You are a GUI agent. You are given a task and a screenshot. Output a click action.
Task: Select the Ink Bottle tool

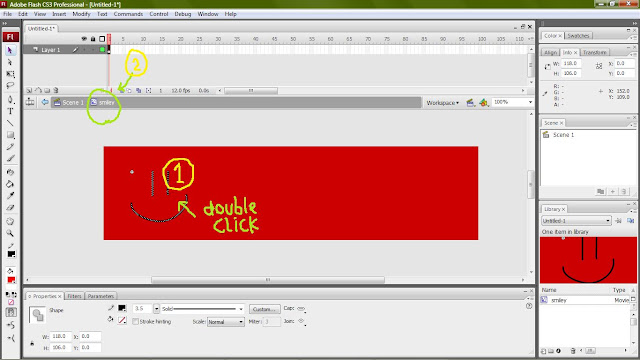coord(10,172)
